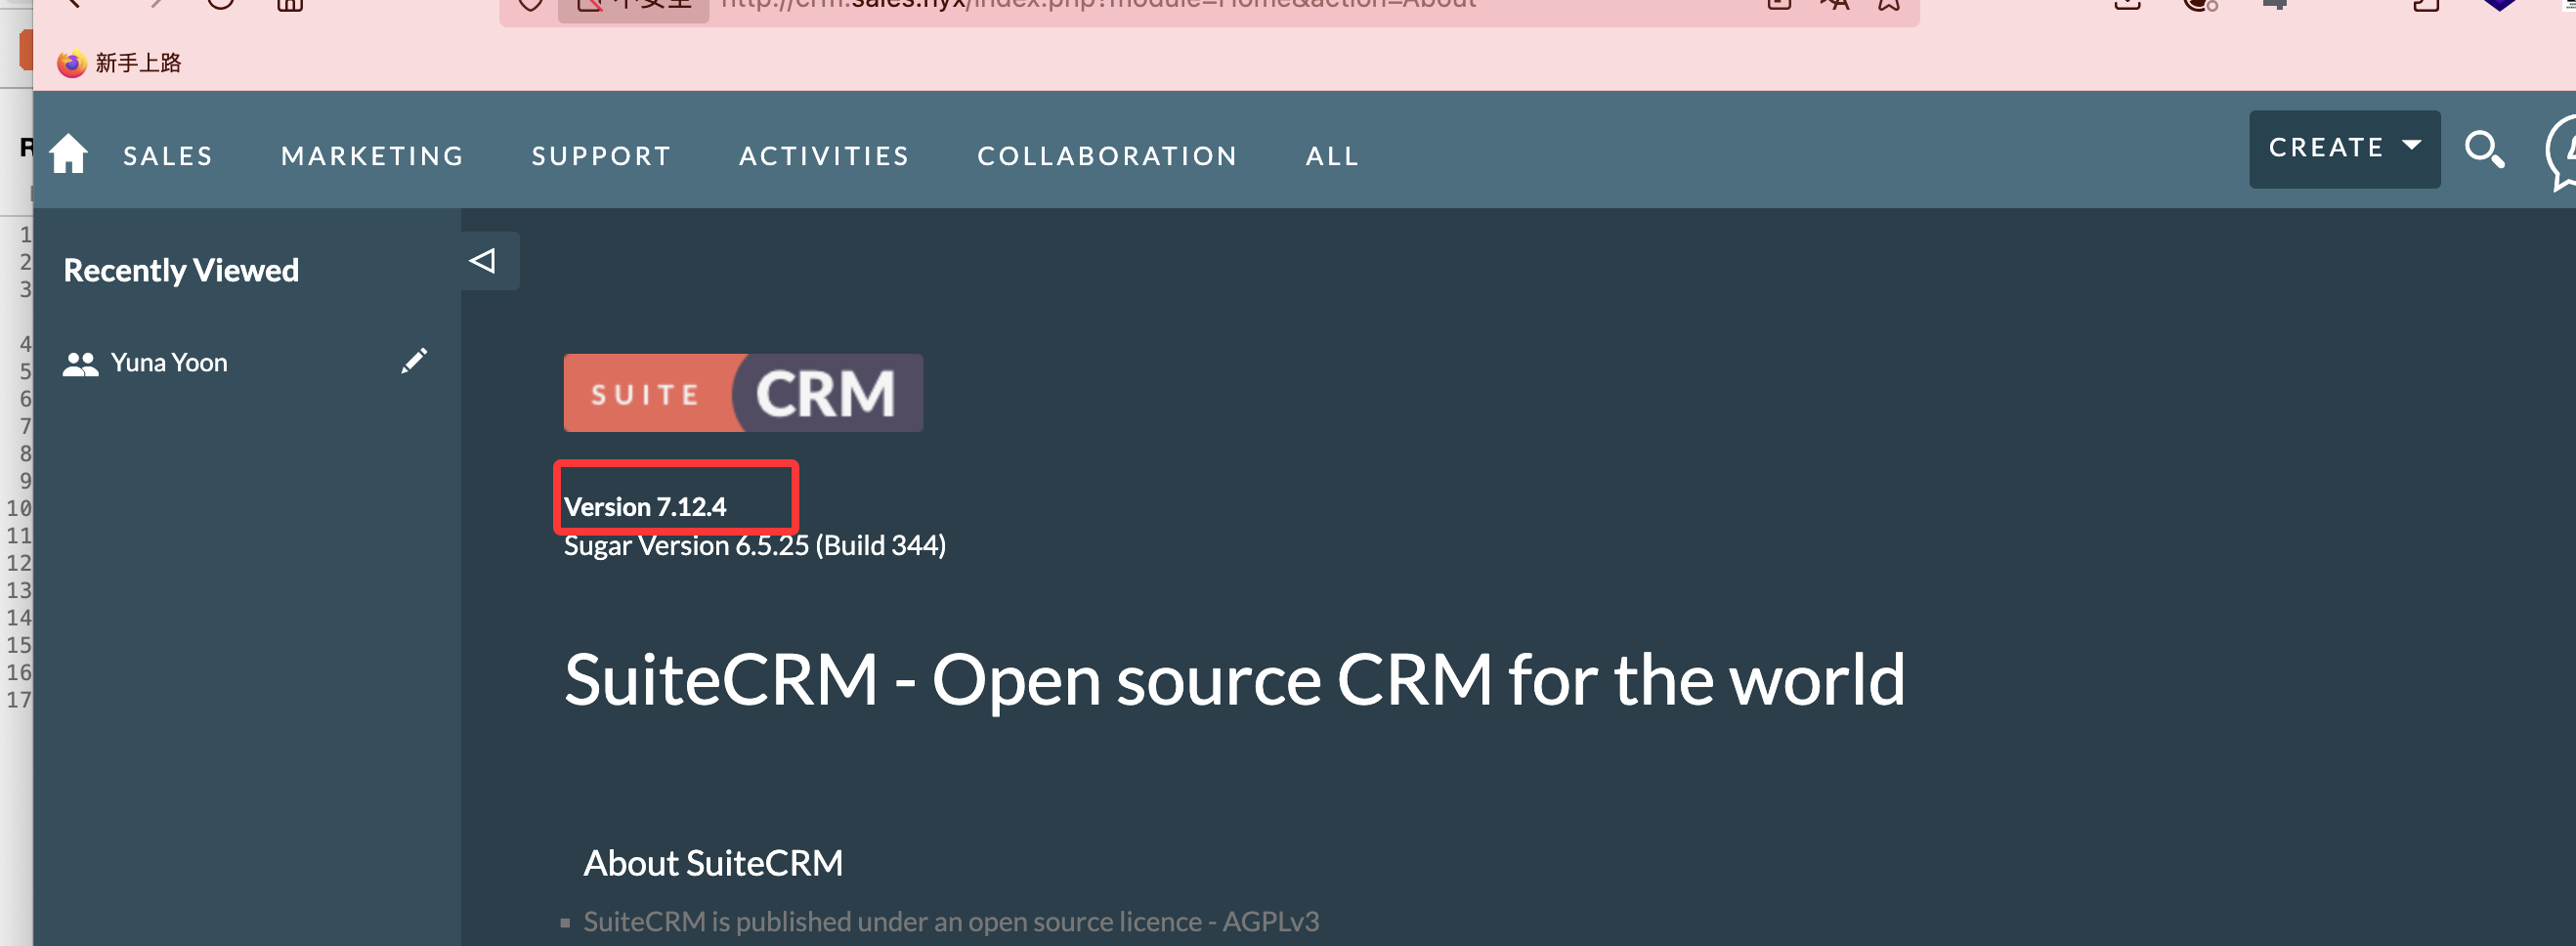Screen dimensions: 2576x946
Task: Click the Recently Viewed sidebar heading
Action: pos(181,270)
